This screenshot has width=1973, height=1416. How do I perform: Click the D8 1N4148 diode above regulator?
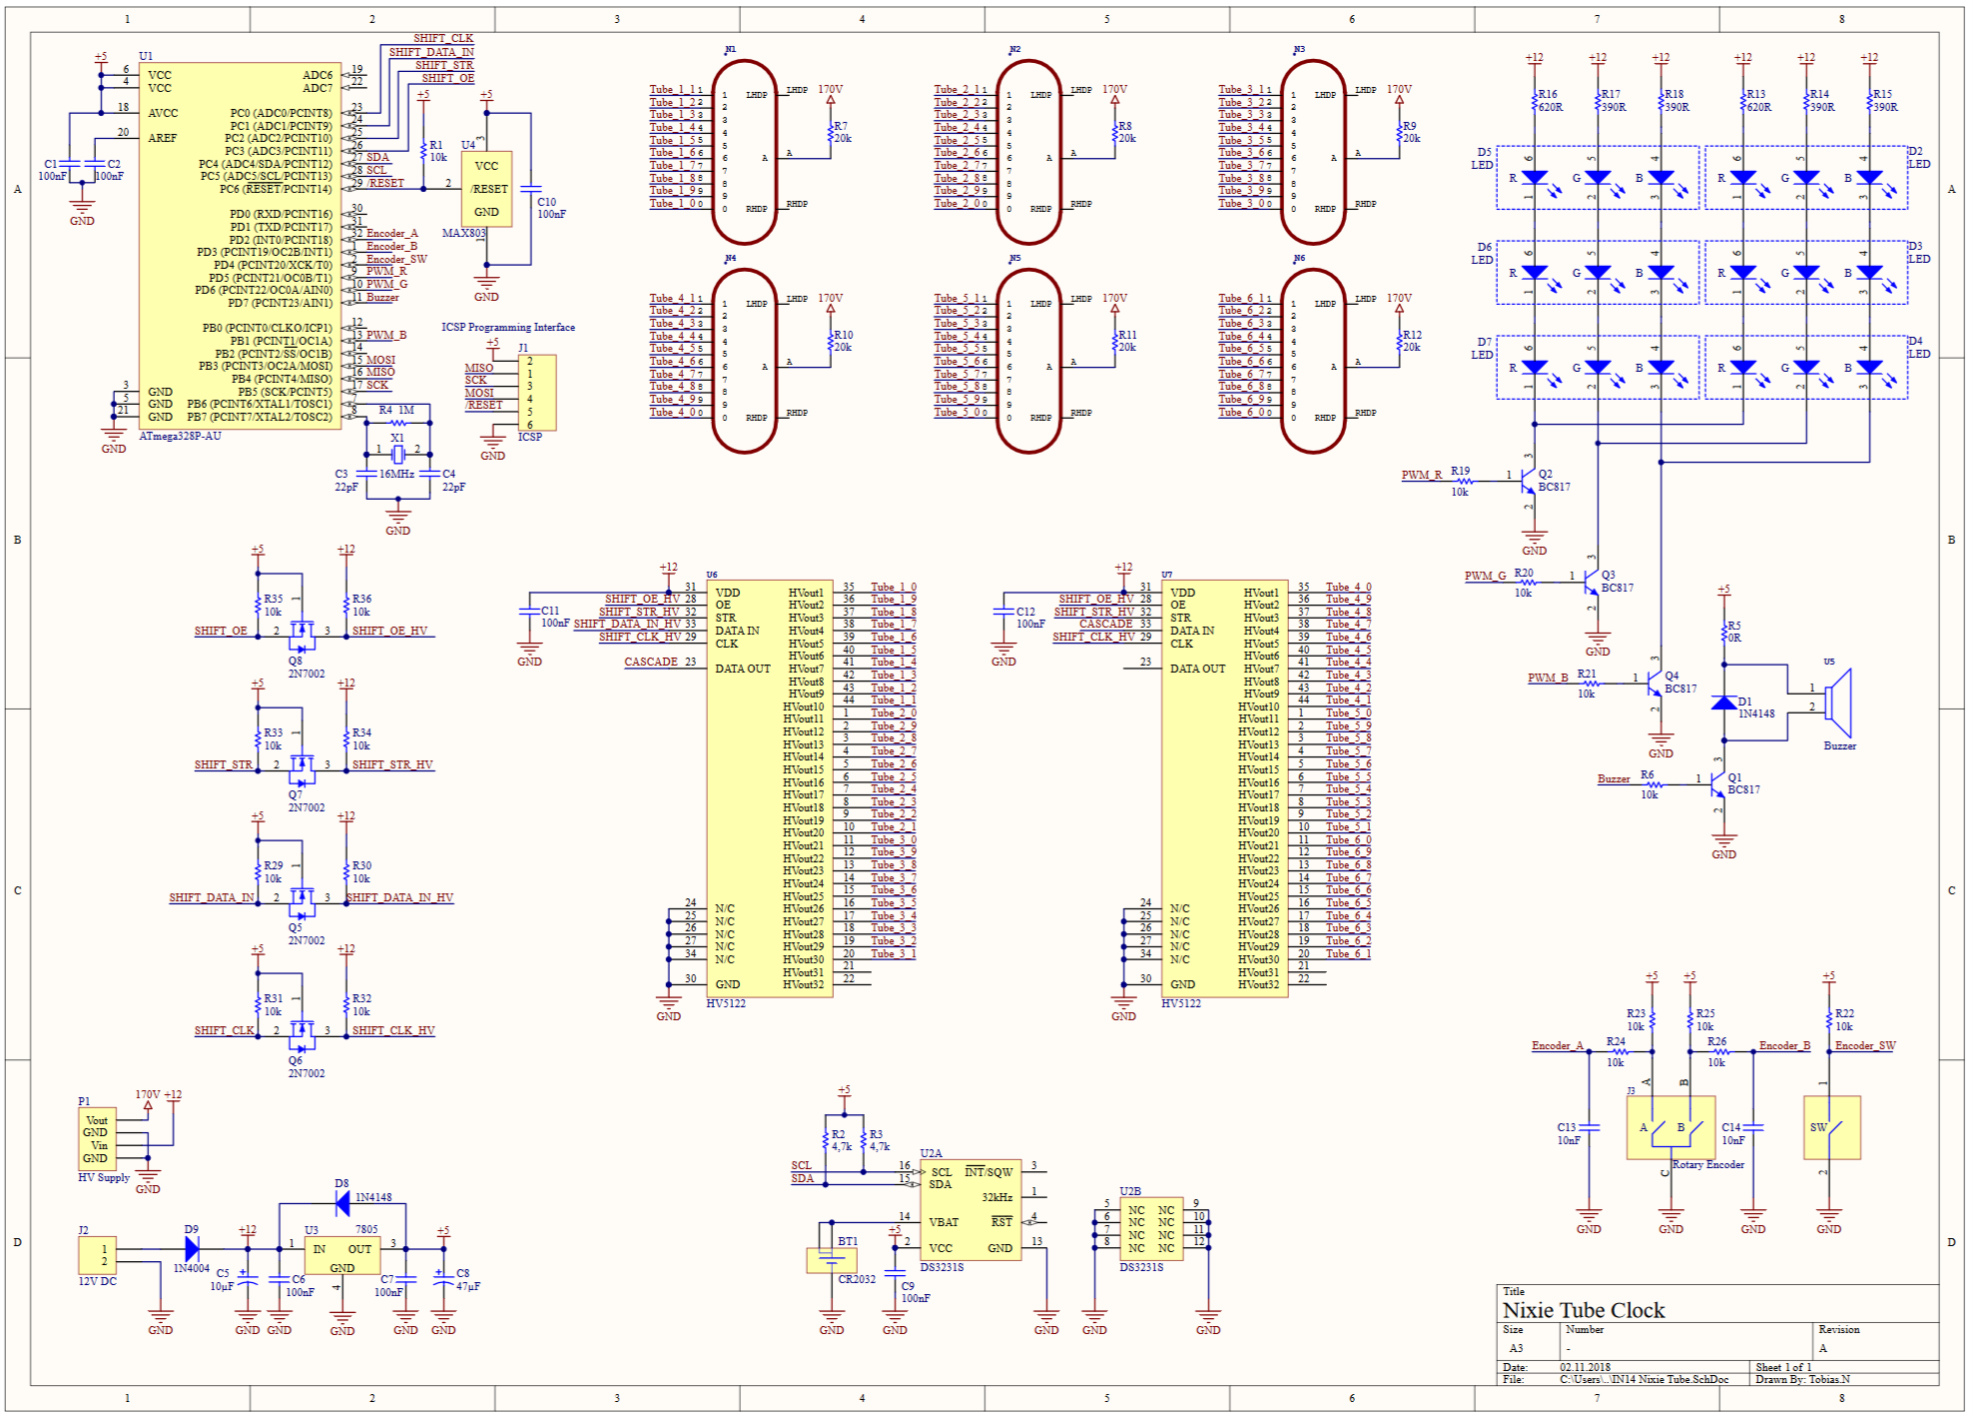coord(342,1203)
